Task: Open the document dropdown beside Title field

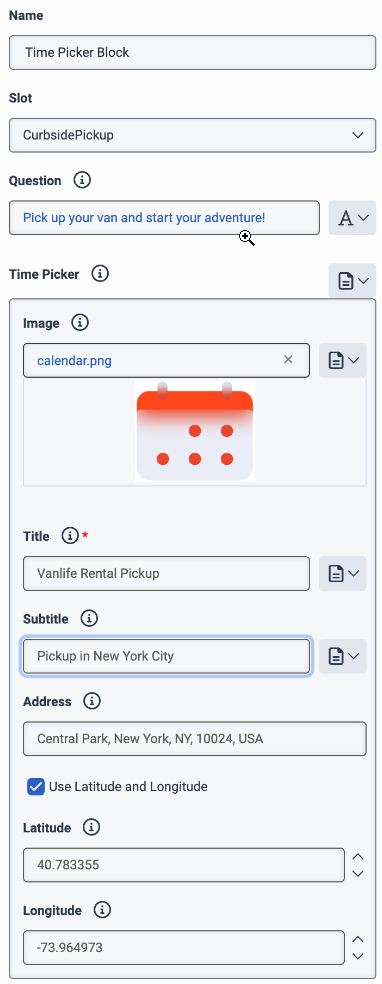Action: point(342,574)
